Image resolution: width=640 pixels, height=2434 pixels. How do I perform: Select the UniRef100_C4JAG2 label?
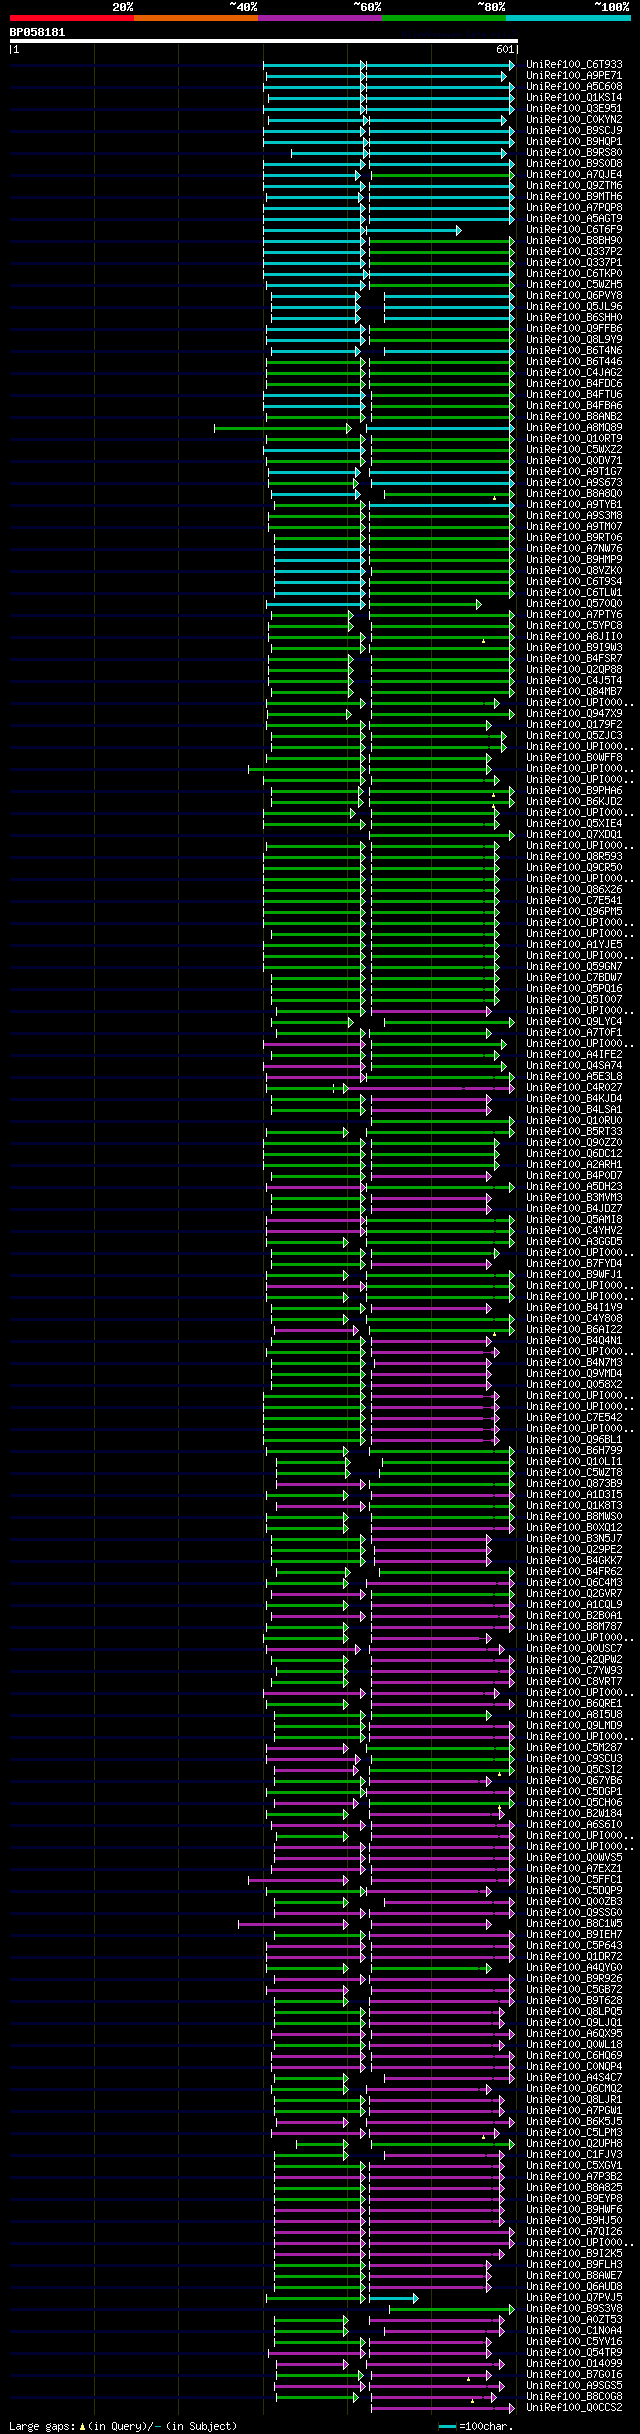pos(574,373)
